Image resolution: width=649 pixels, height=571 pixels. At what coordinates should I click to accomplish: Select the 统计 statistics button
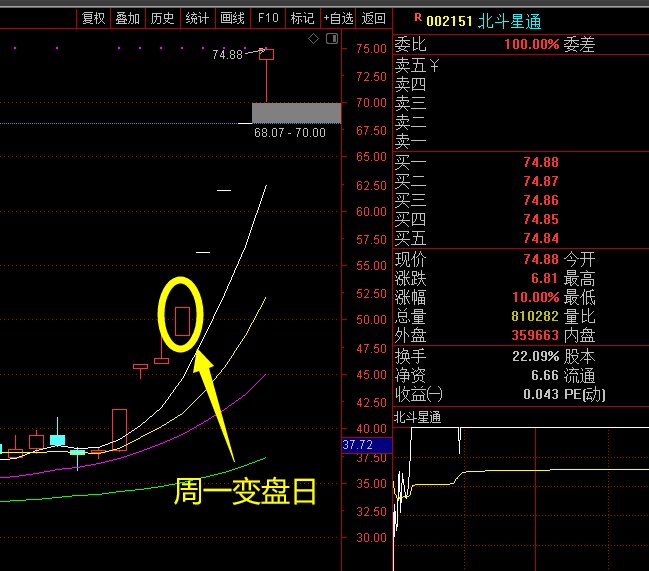point(197,18)
